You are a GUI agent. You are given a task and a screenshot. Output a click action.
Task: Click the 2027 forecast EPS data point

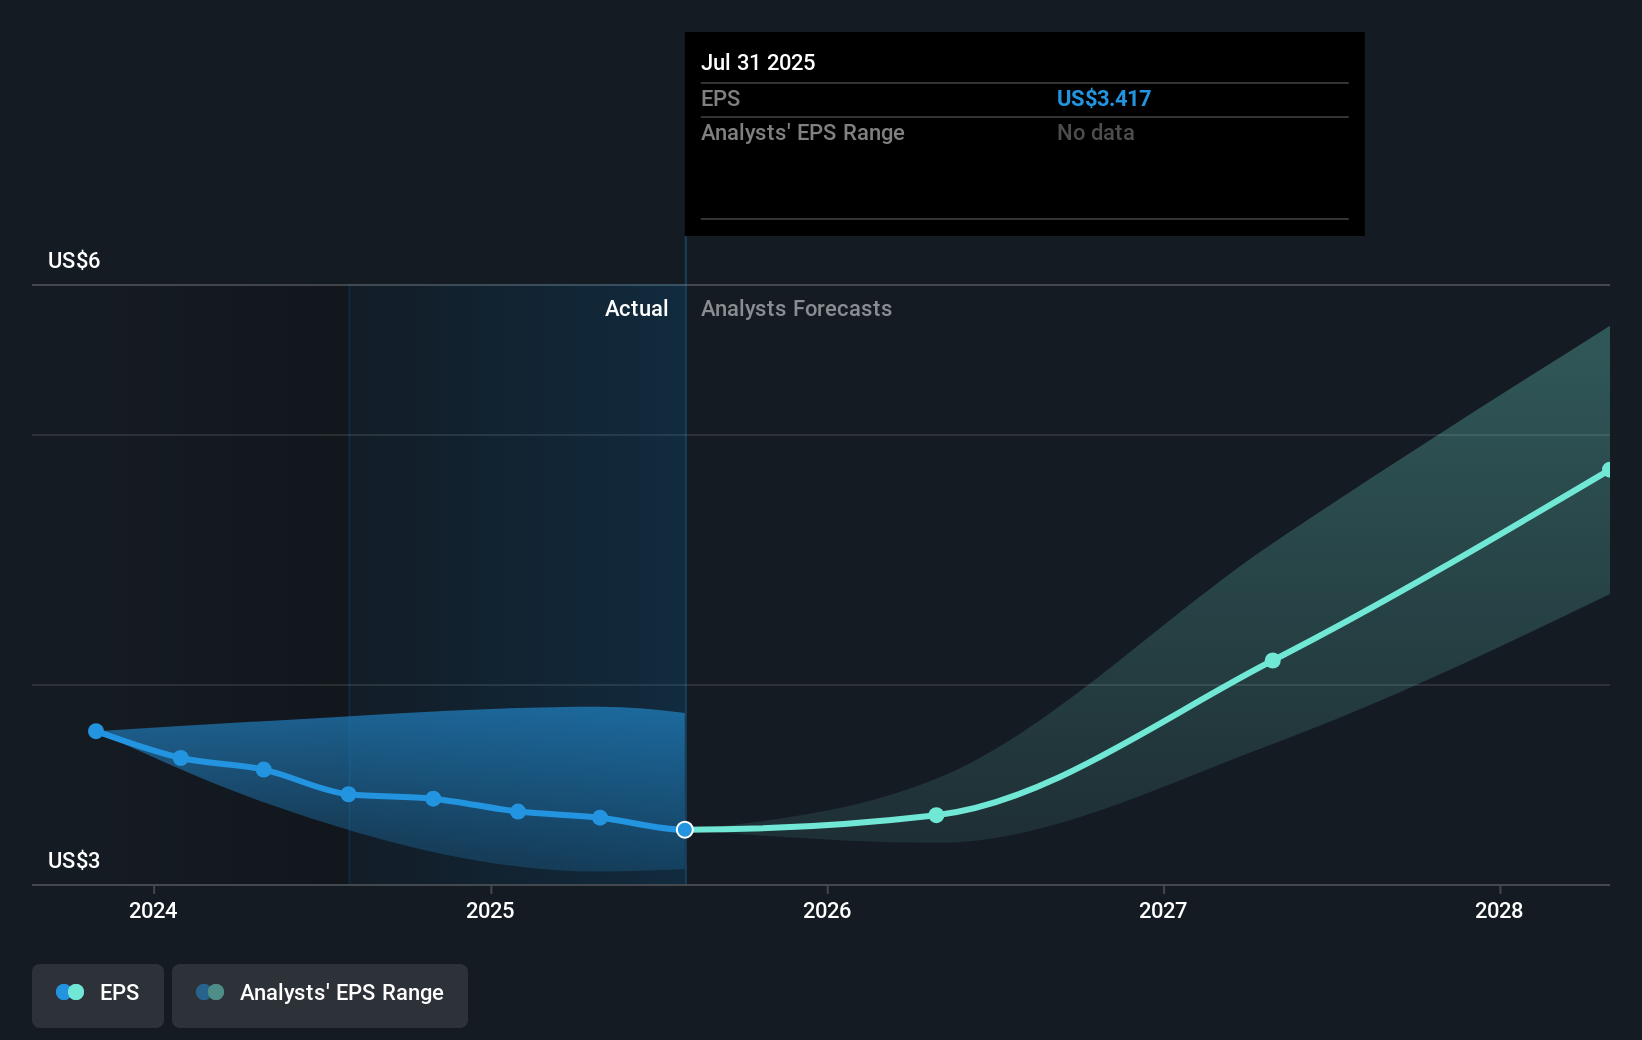1272,660
